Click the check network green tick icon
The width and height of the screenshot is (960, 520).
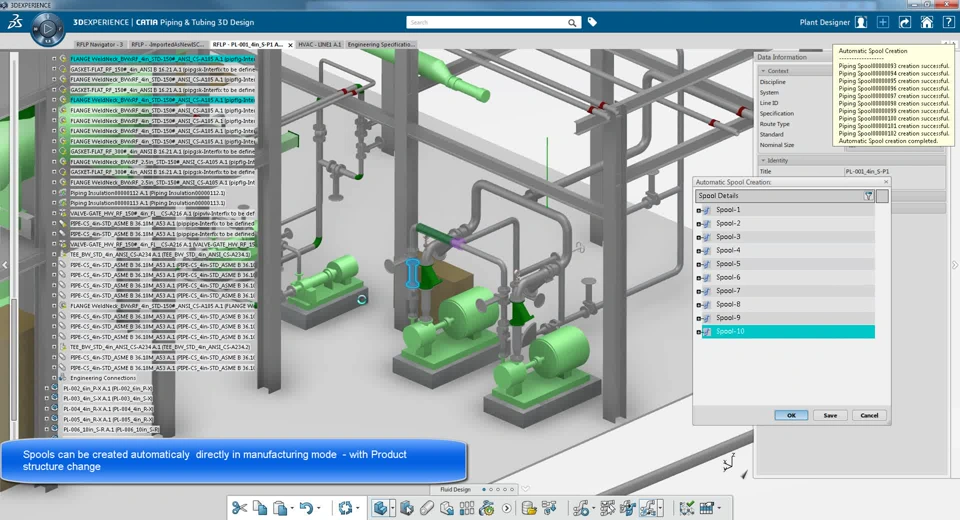pyautogui.click(x=687, y=508)
